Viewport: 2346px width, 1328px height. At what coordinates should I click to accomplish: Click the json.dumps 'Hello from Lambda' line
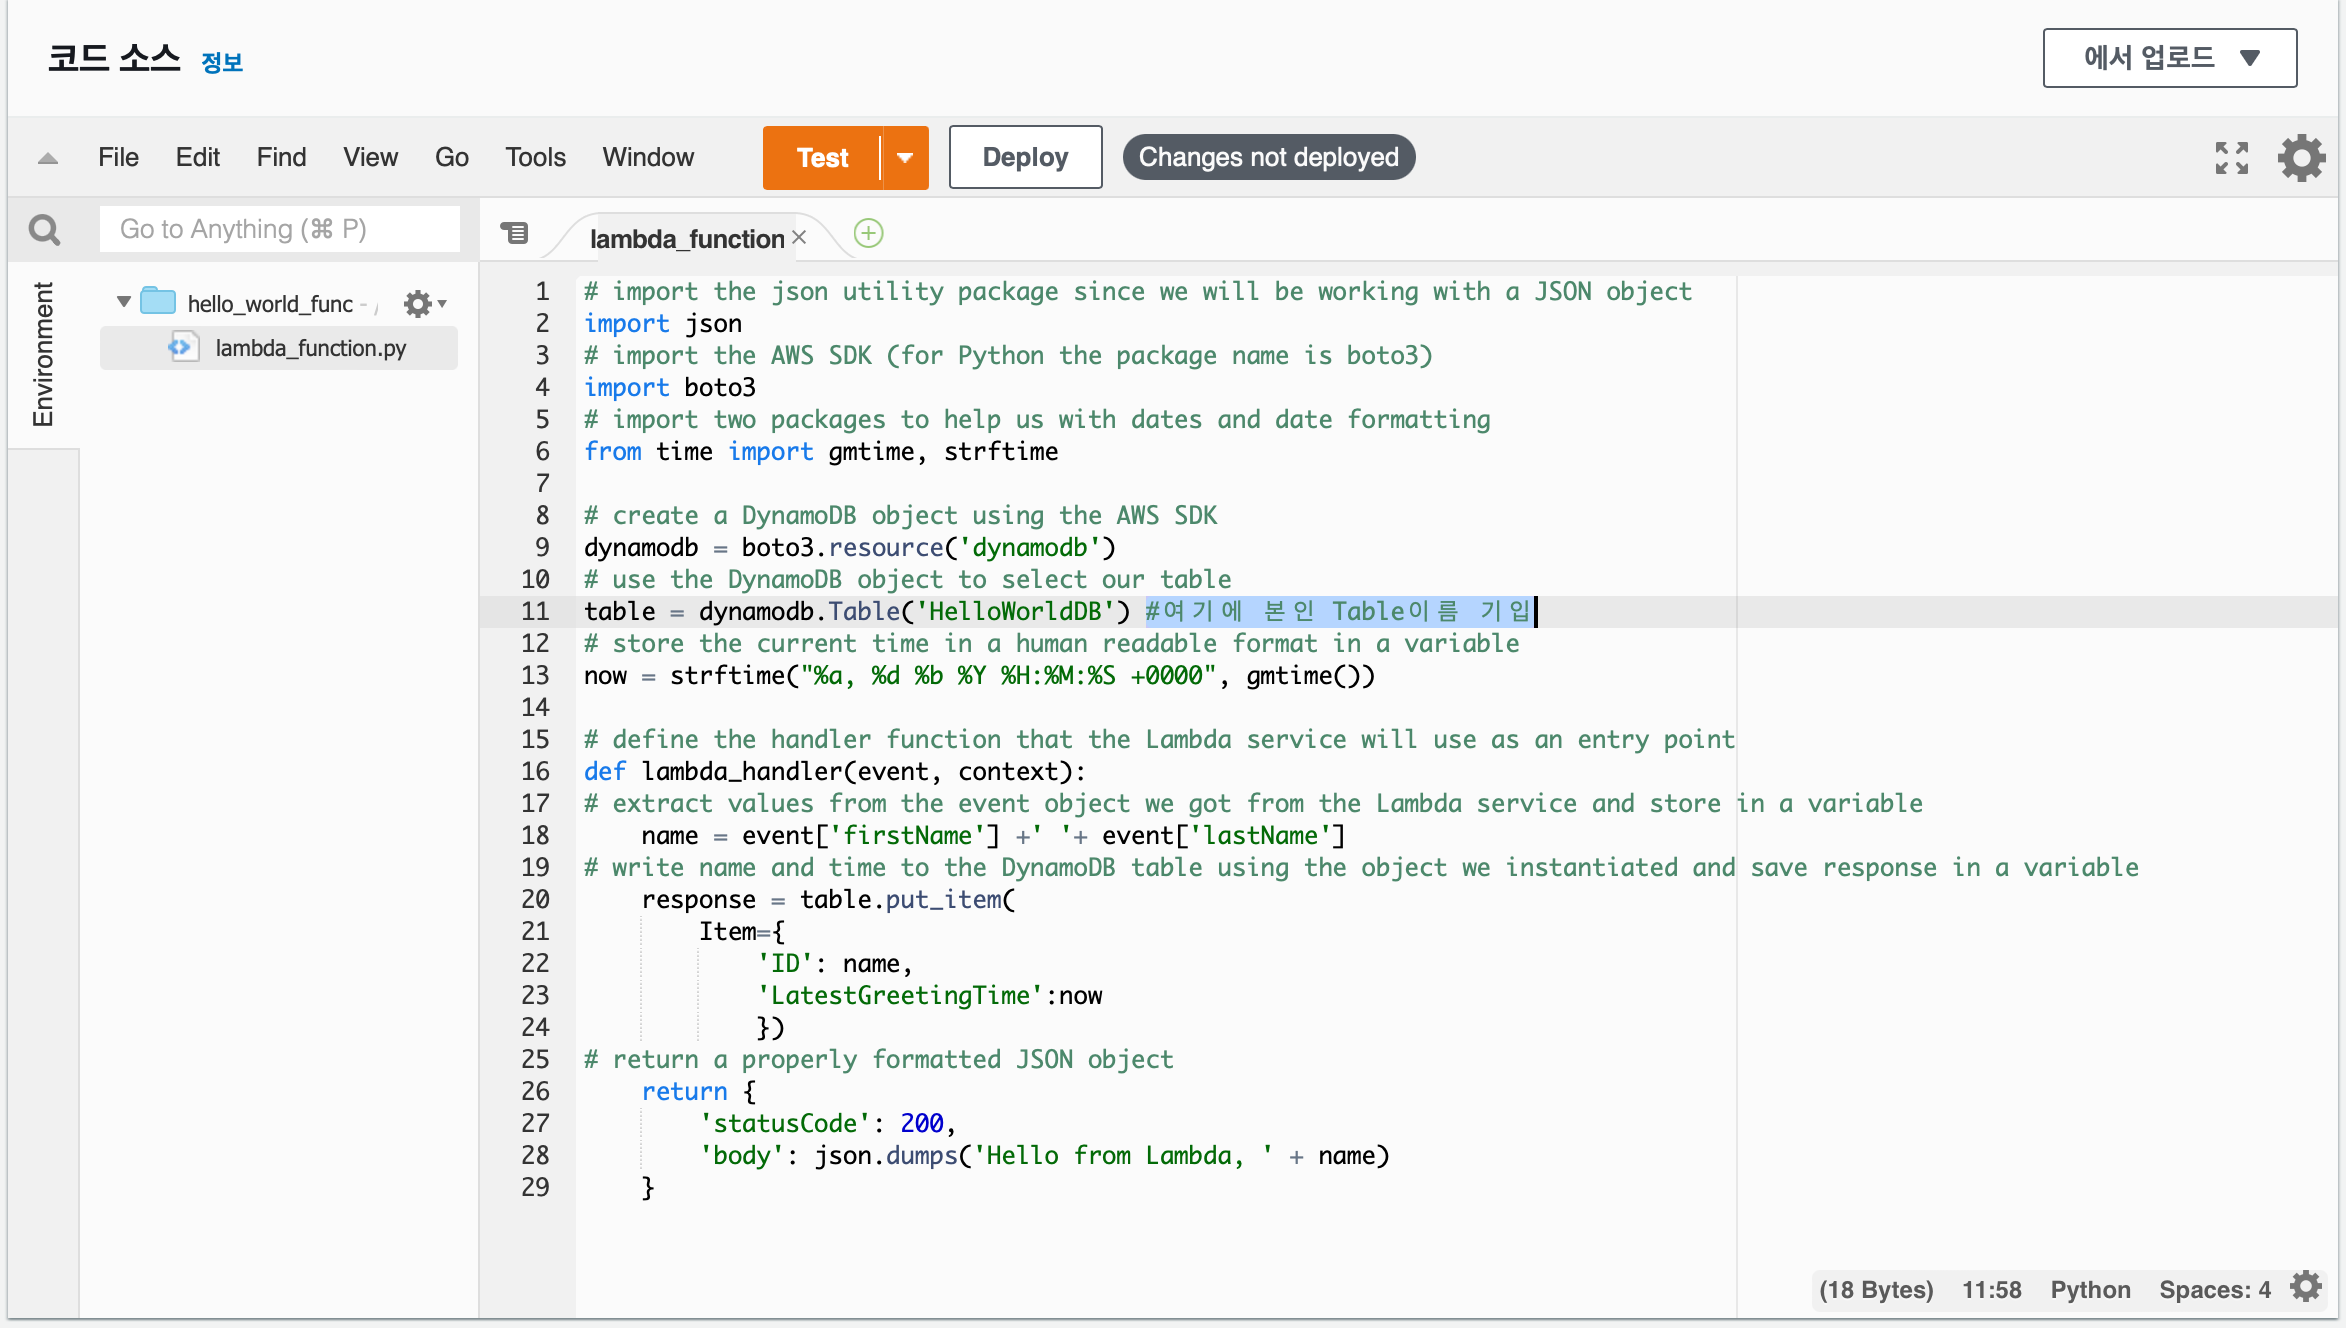(1044, 1155)
